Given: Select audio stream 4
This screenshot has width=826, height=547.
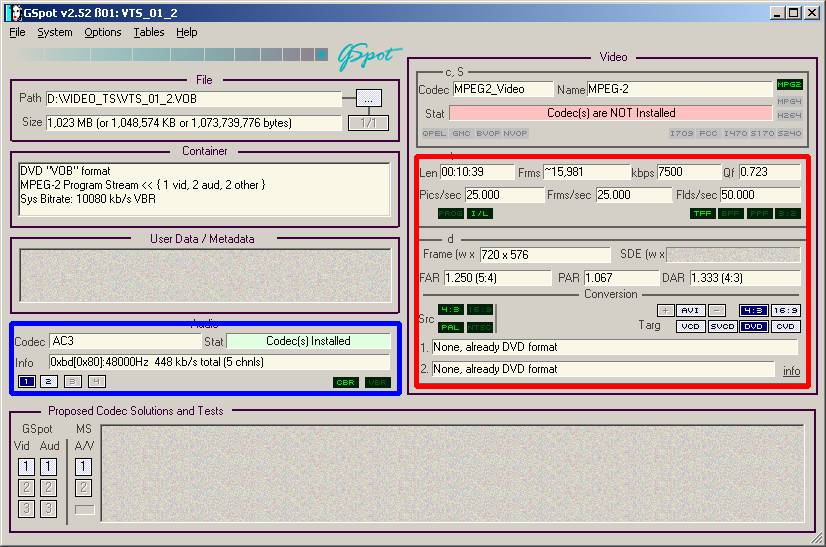Looking at the screenshot, I should pyautogui.click(x=96, y=382).
